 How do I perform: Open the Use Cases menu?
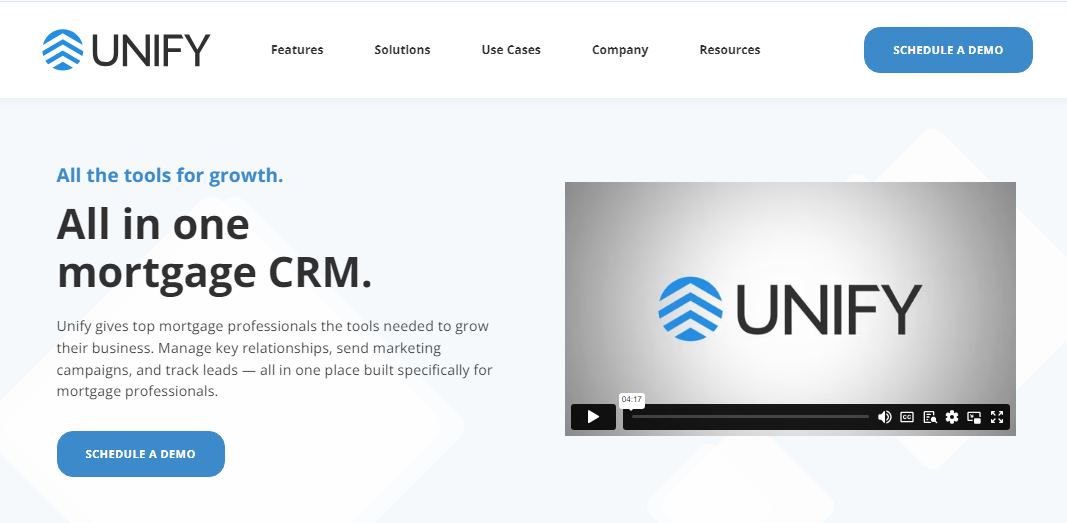(511, 50)
